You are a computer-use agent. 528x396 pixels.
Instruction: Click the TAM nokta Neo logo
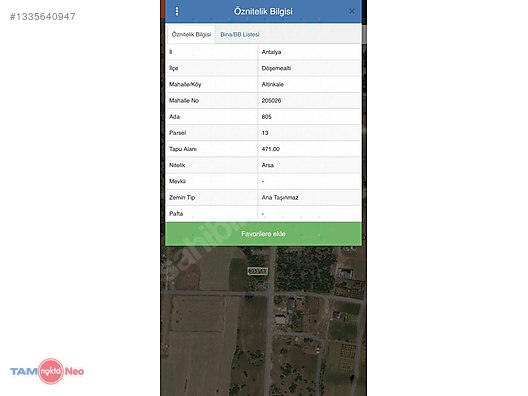click(47, 371)
